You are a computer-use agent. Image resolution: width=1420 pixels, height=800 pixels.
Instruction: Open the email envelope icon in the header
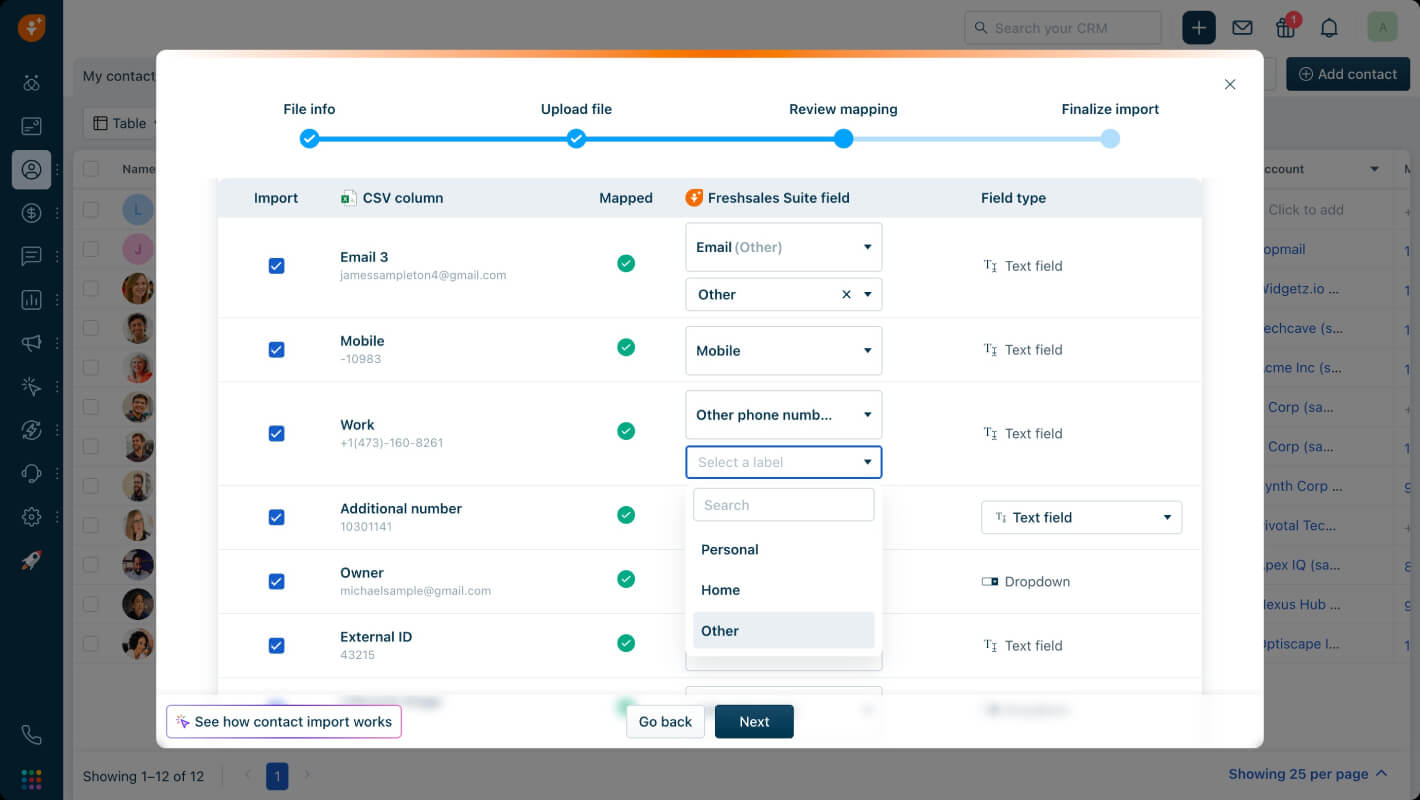(1242, 28)
